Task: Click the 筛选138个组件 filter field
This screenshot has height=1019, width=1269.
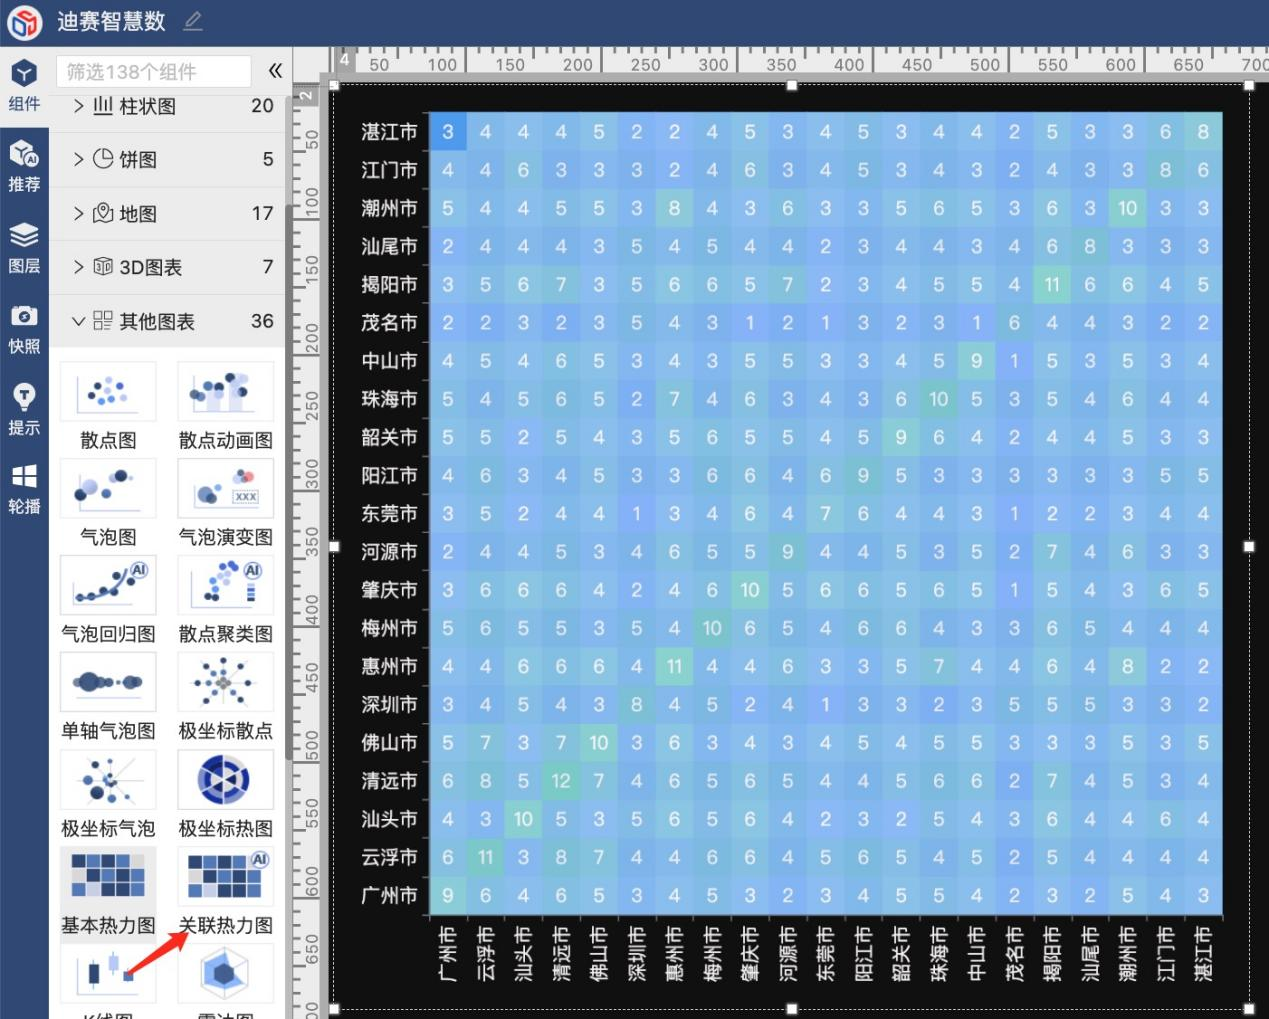Action: [x=153, y=71]
